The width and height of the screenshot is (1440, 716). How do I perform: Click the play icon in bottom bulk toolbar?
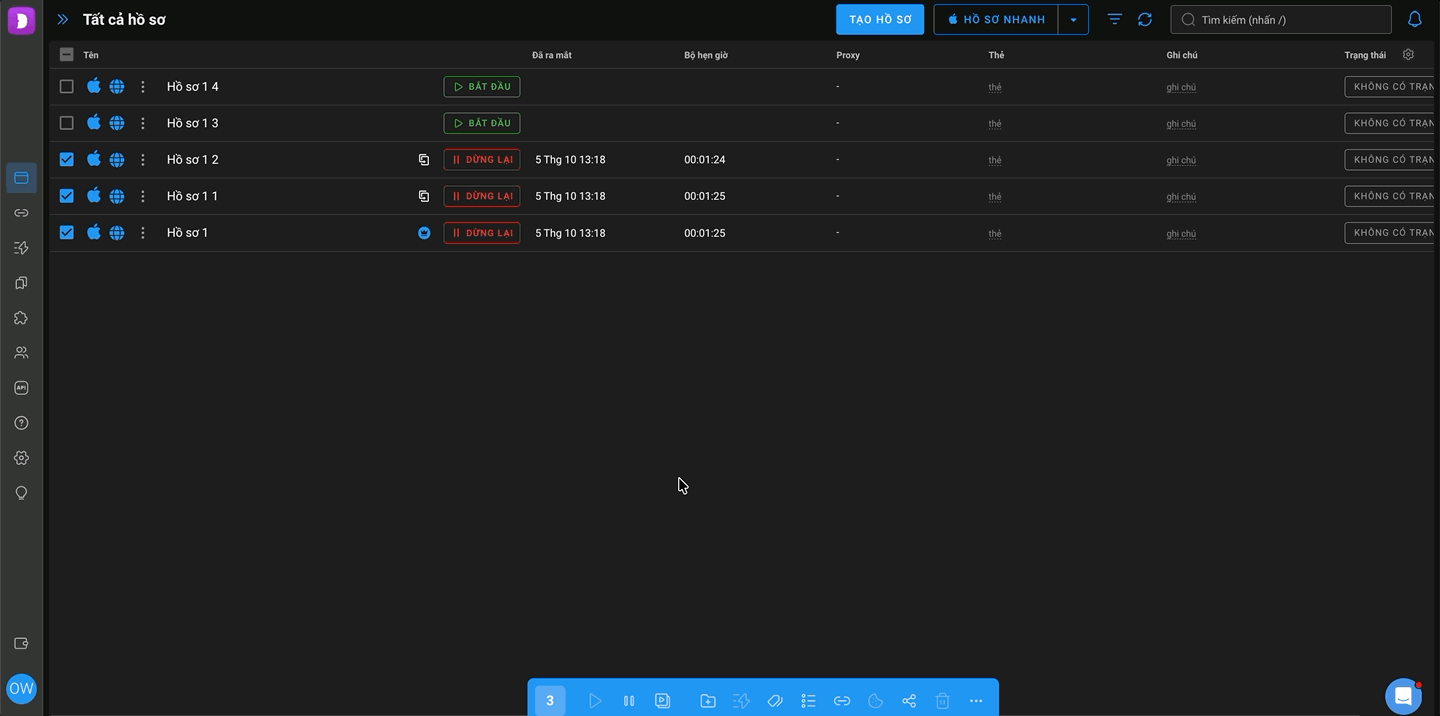coord(595,701)
